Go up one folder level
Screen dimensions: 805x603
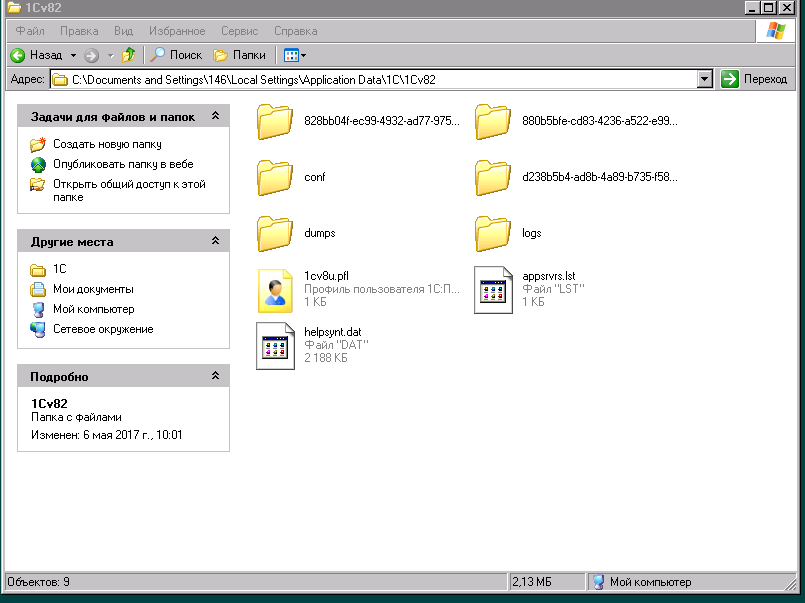click(x=128, y=55)
